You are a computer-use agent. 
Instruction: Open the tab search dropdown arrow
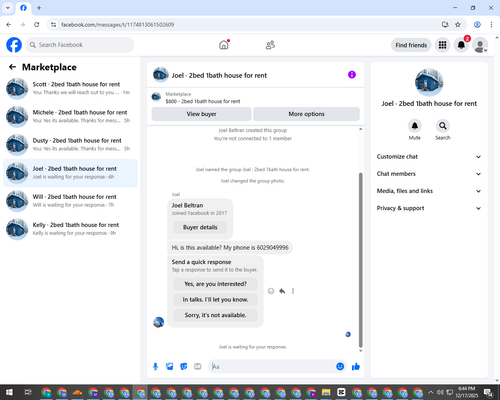point(8,8)
